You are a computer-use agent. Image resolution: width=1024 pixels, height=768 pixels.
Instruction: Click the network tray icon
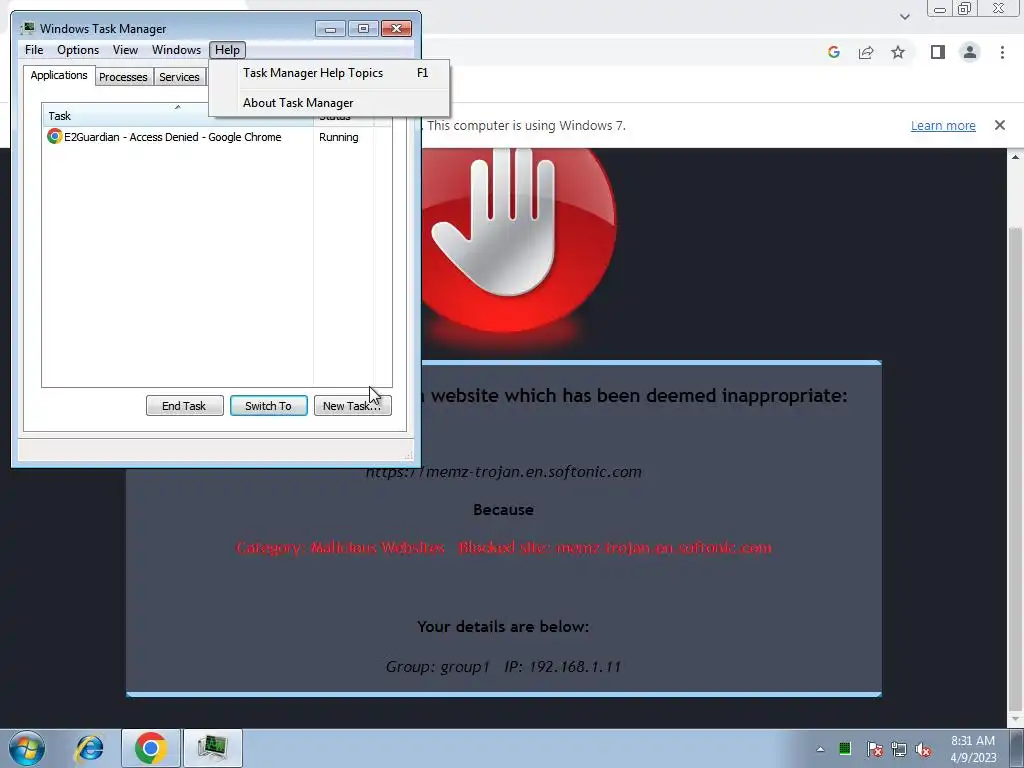pyautogui.click(x=899, y=749)
